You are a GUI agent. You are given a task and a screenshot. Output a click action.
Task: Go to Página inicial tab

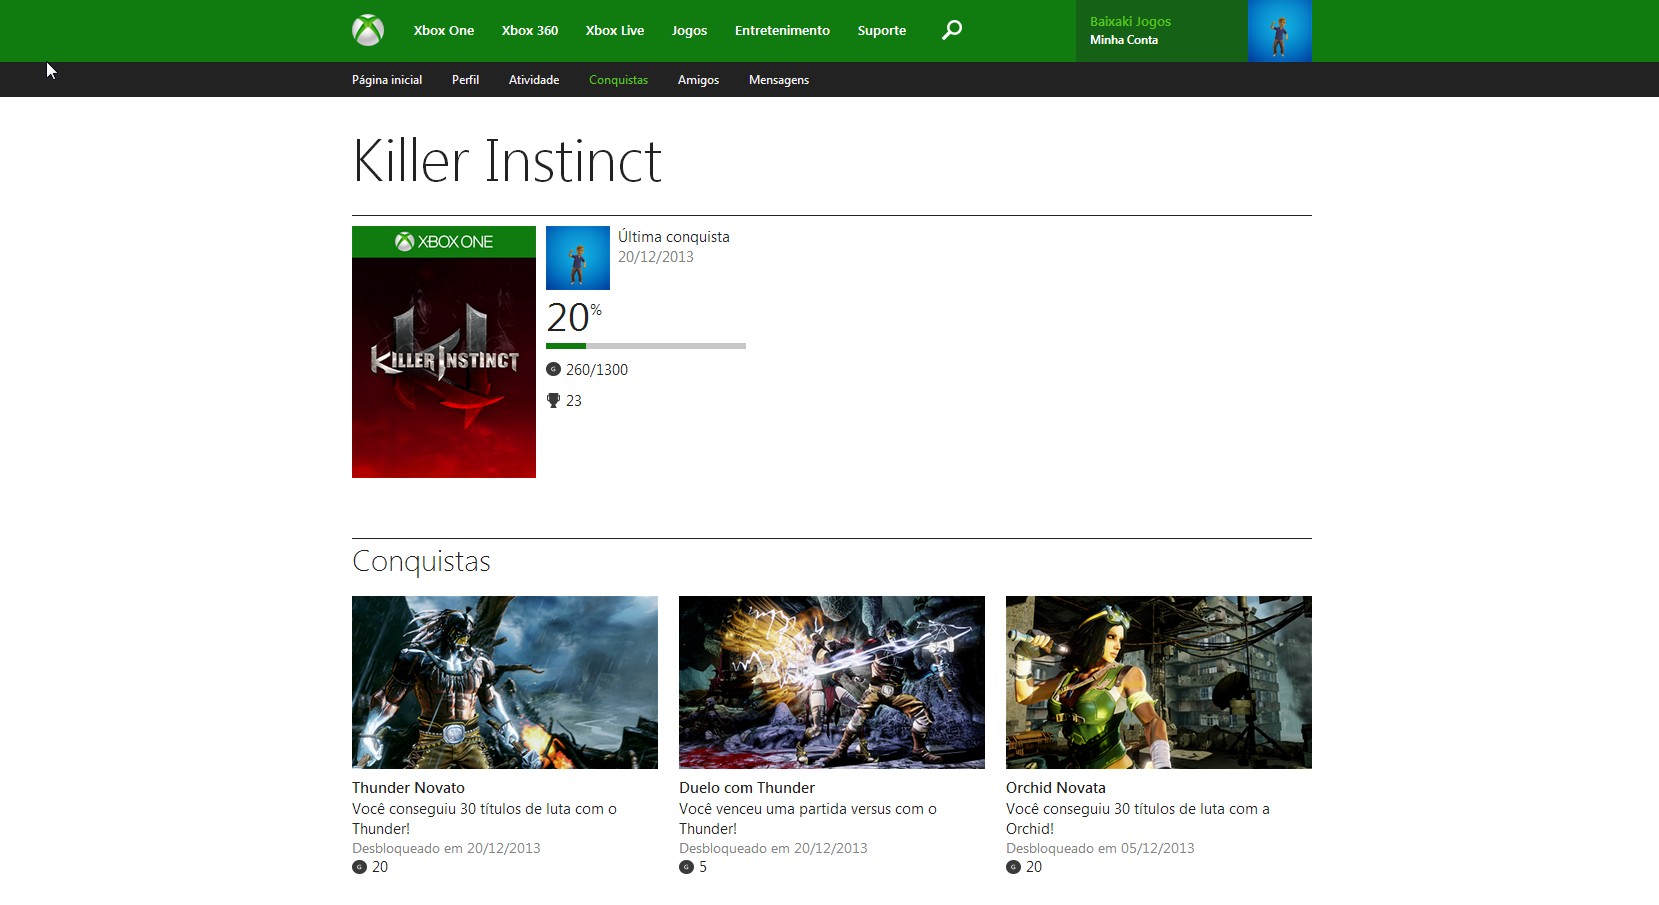point(387,80)
